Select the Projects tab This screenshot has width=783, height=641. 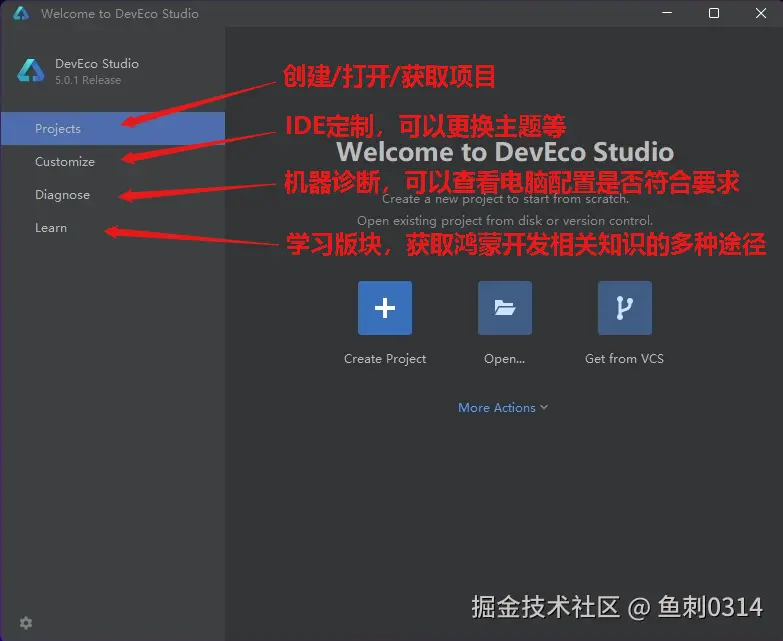coord(113,128)
